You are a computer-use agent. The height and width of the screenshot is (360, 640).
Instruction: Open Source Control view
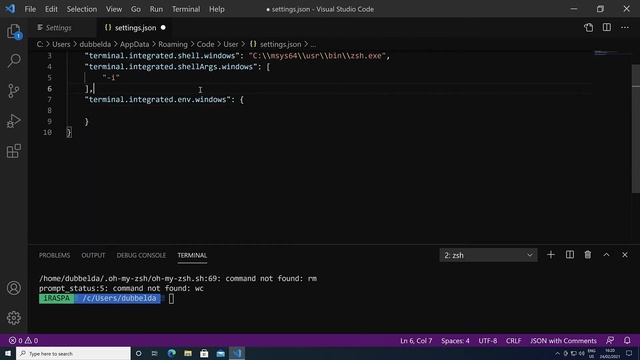click(x=14, y=91)
